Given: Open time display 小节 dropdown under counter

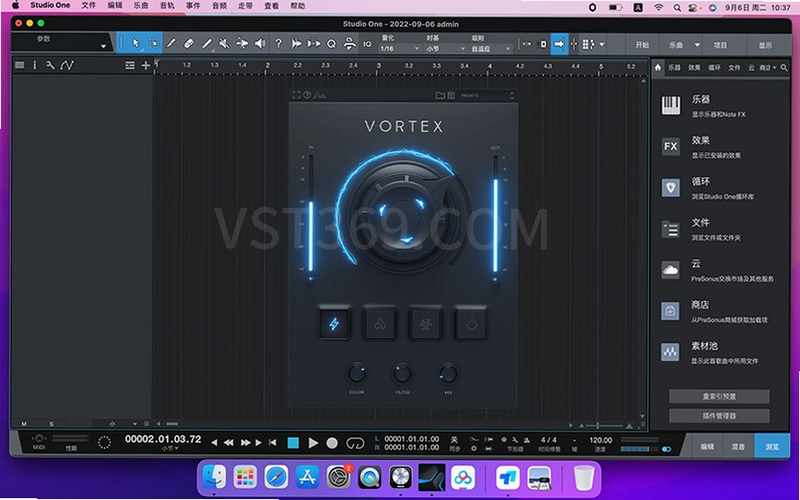Looking at the screenshot, I should pyautogui.click(x=170, y=448).
